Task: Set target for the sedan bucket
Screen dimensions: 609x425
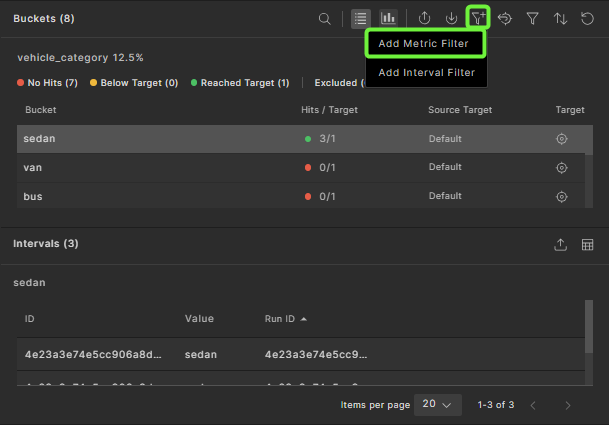Action: pyautogui.click(x=562, y=139)
